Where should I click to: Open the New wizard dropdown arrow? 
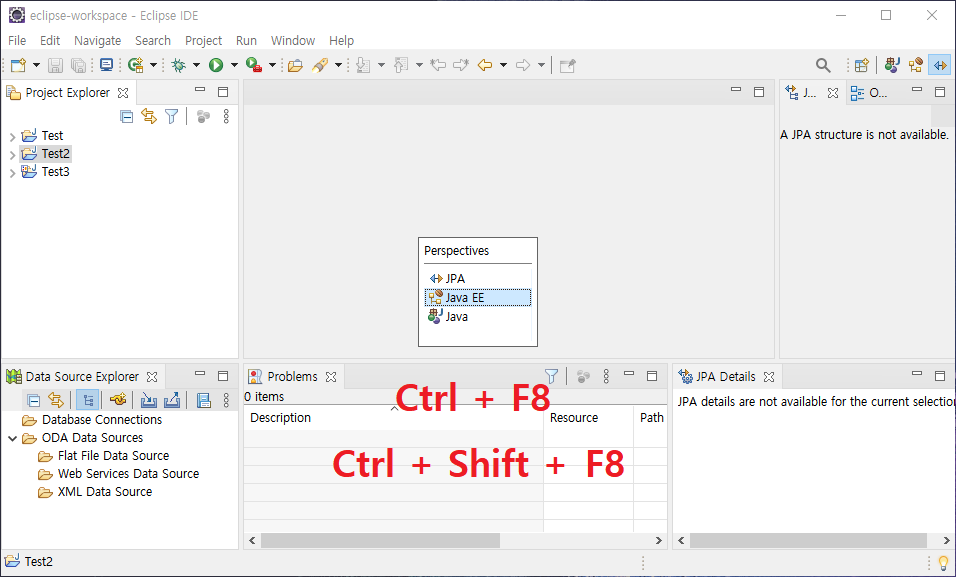[36, 65]
